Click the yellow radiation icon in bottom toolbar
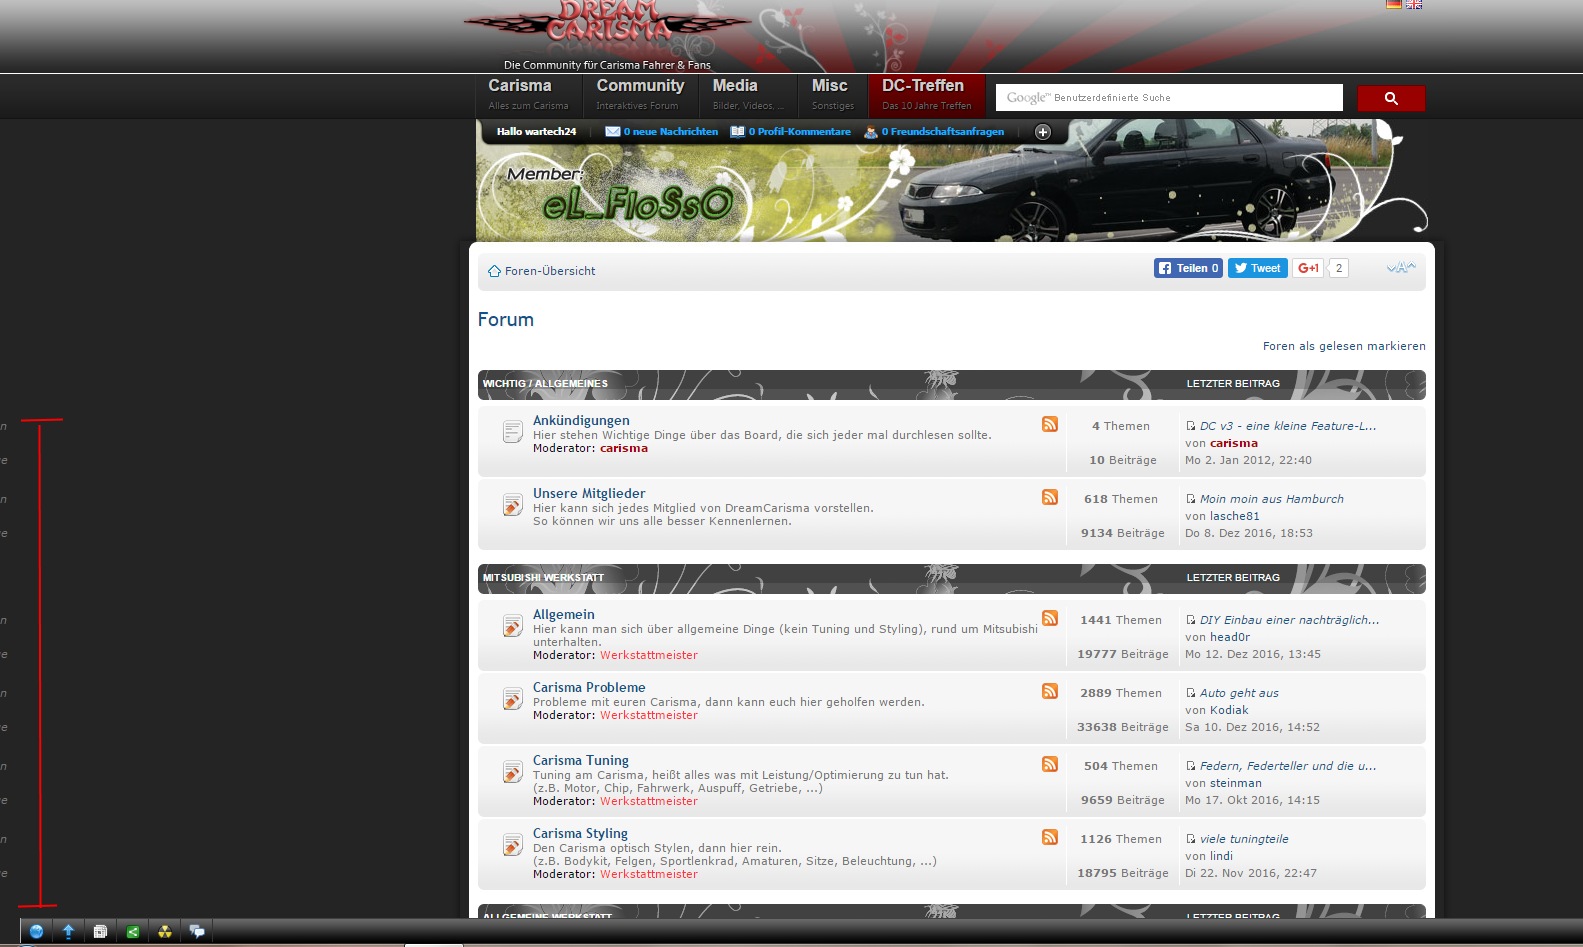This screenshot has height=947, width=1583. click(165, 931)
